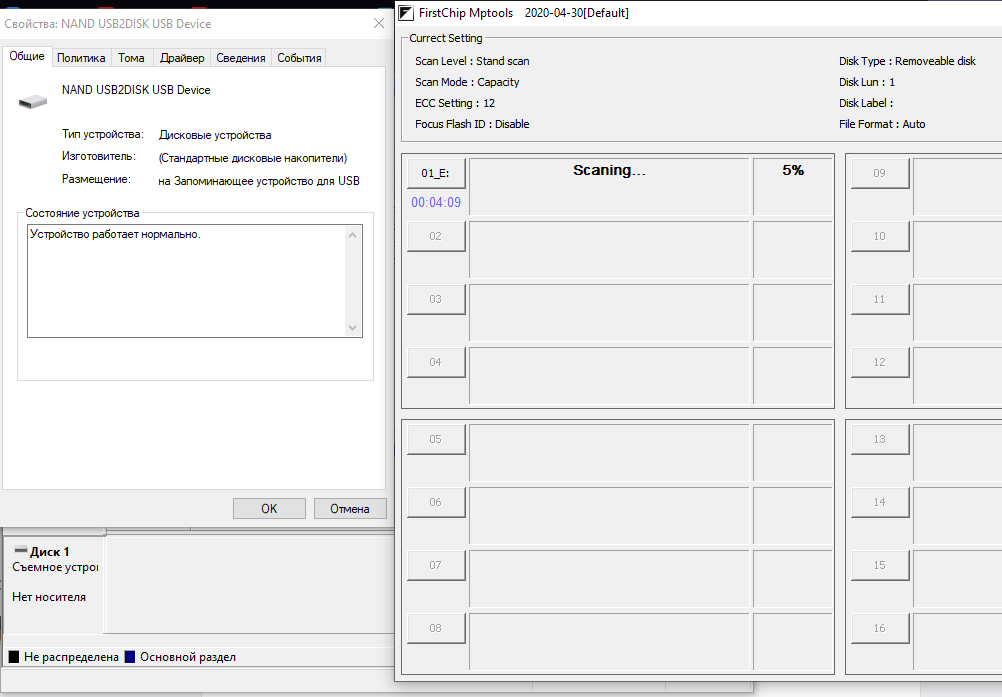
Task: Click port button 16
Action: pos(880,629)
